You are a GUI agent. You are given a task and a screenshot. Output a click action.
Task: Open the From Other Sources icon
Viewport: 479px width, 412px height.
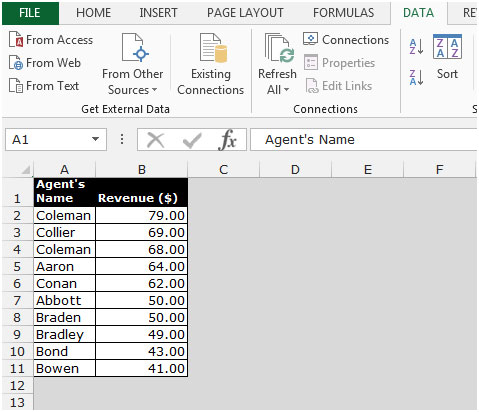135,48
